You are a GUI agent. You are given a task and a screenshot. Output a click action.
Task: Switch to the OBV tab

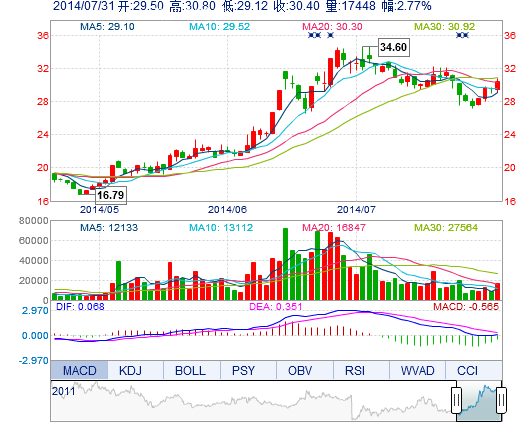(300, 370)
